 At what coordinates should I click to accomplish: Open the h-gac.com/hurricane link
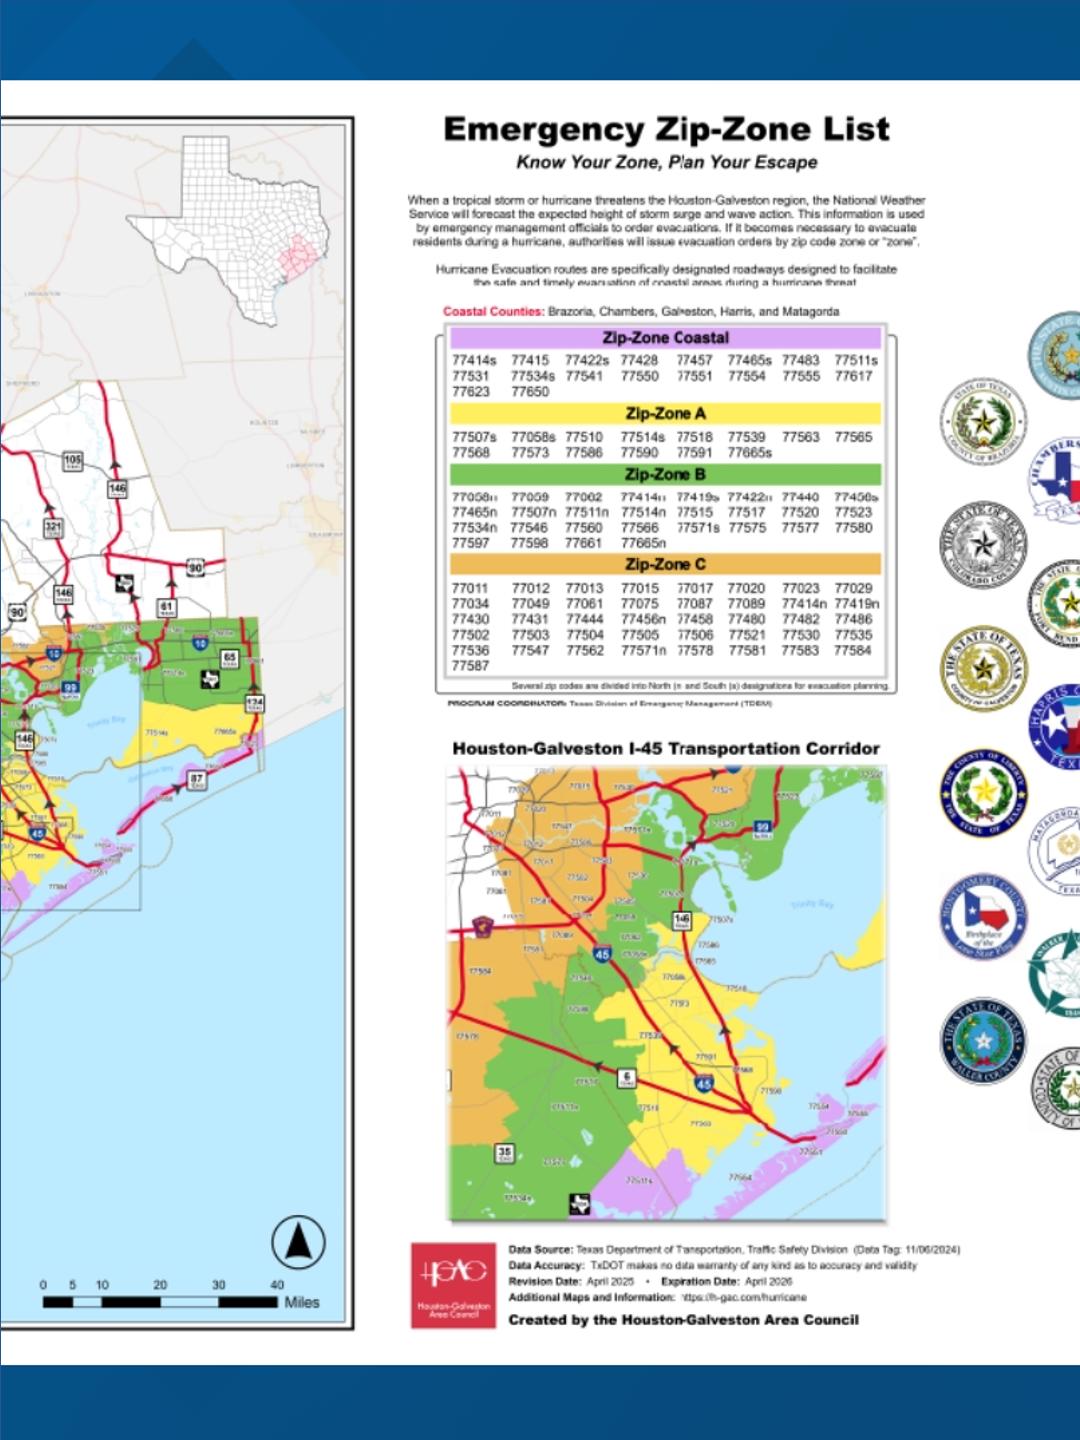point(744,1297)
